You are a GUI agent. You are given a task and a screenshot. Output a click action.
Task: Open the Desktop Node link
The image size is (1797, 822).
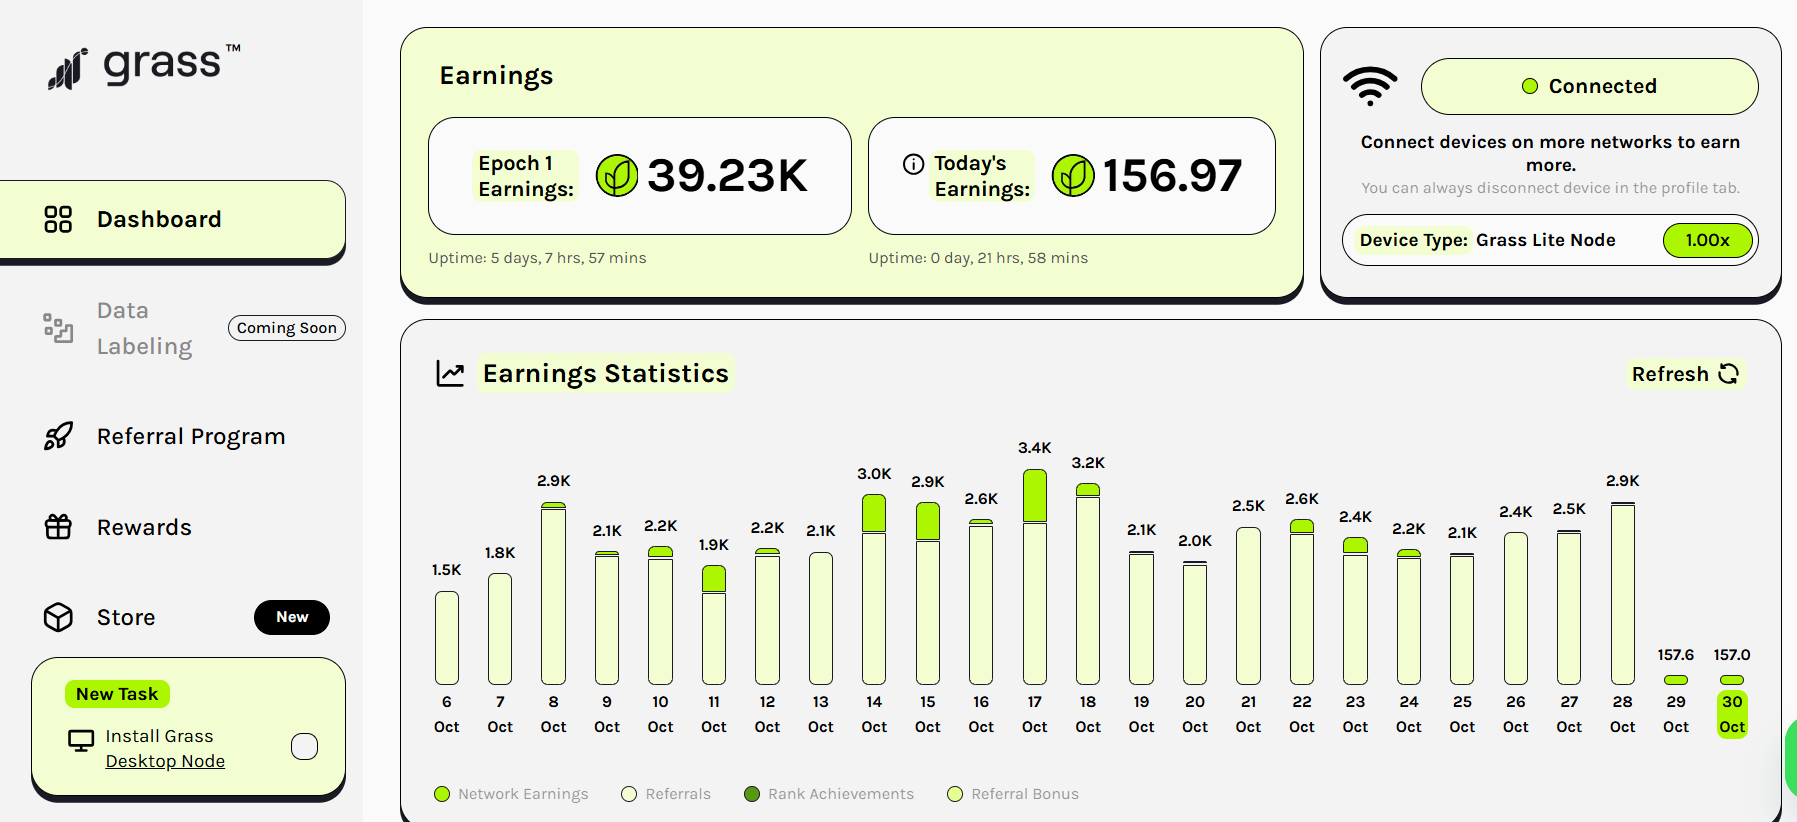click(x=165, y=761)
